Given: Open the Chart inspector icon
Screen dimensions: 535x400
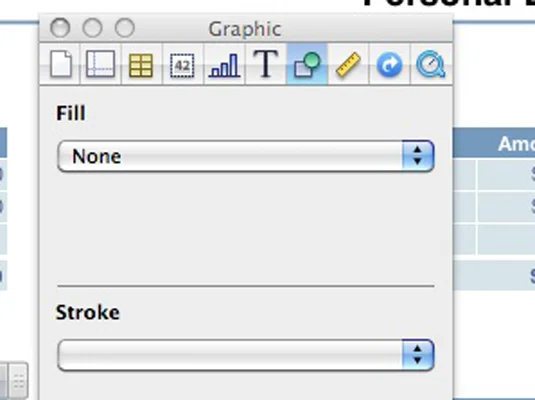Looking at the screenshot, I should [x=224, y=64].
